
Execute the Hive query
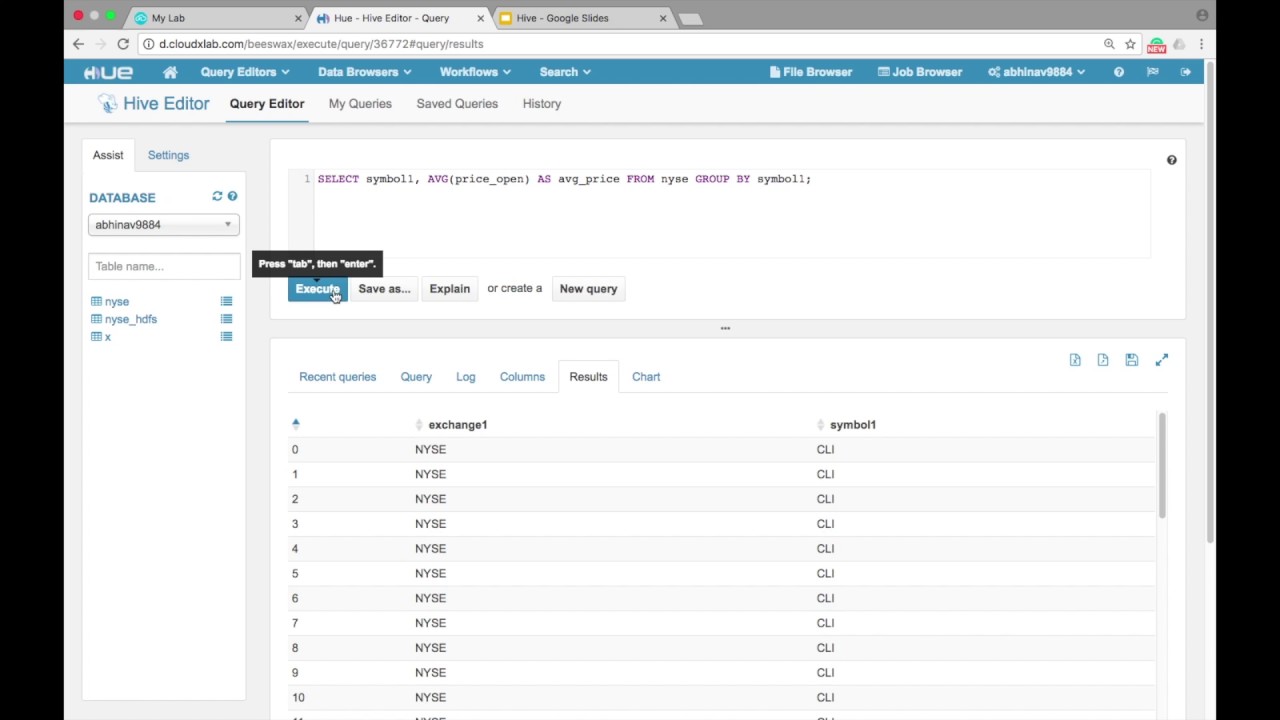coord(317,289)
